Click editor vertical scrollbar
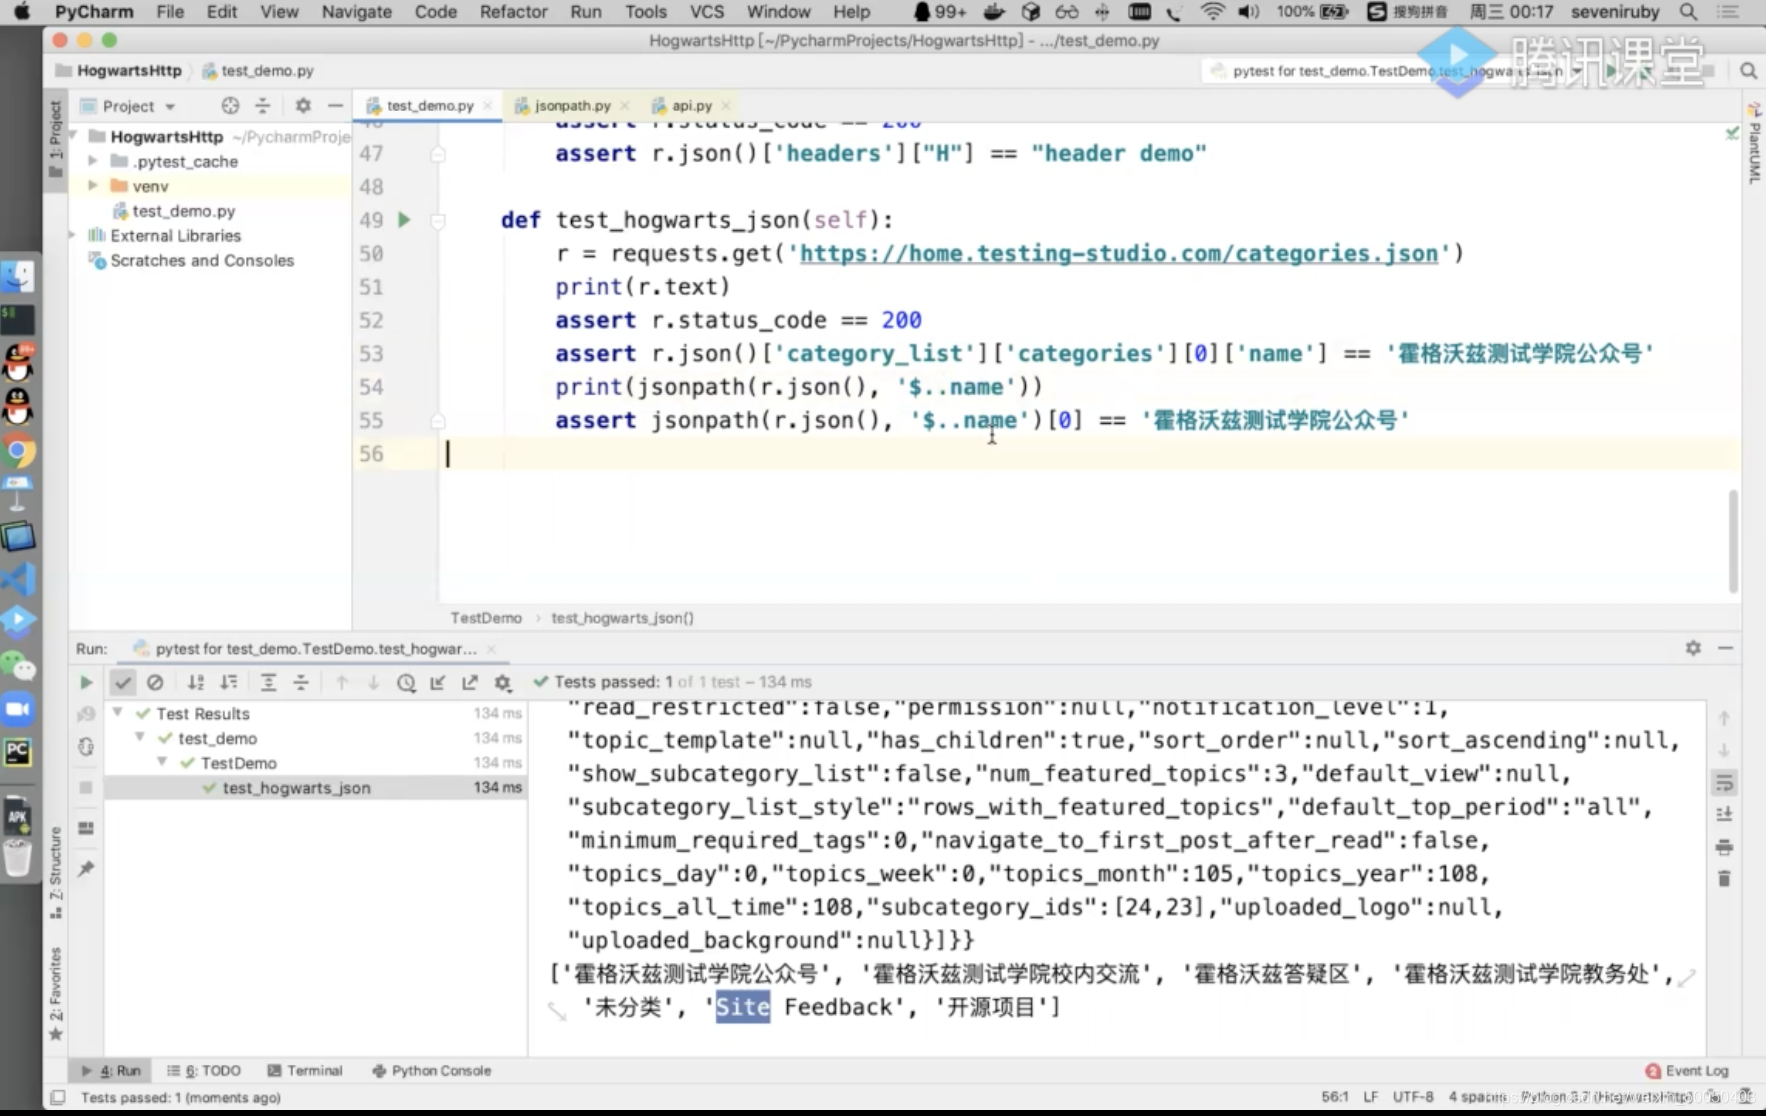This screenshot has height=1116, width=1766. [x=1733, y=541]
